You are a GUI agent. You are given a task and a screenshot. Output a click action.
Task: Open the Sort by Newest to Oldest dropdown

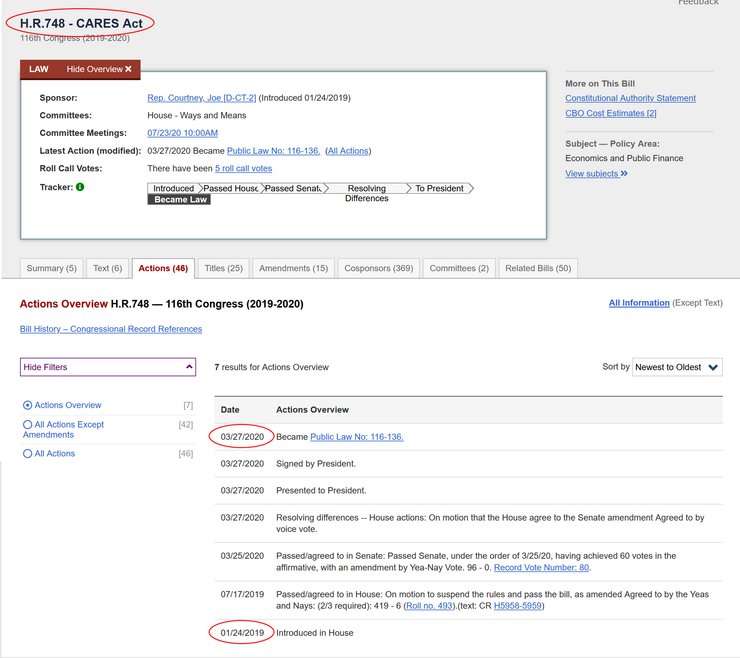coord(677,367)
